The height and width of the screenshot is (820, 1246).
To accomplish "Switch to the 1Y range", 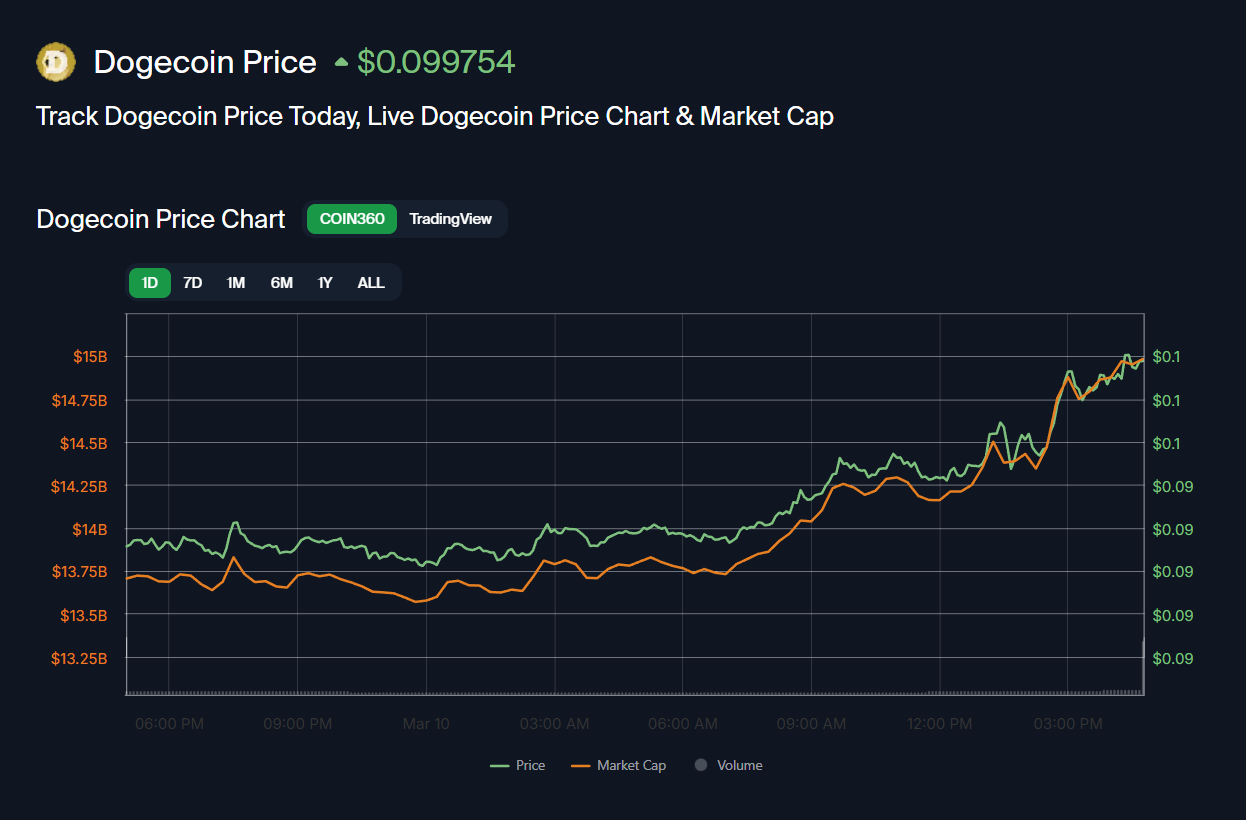I will click(325, 283).
